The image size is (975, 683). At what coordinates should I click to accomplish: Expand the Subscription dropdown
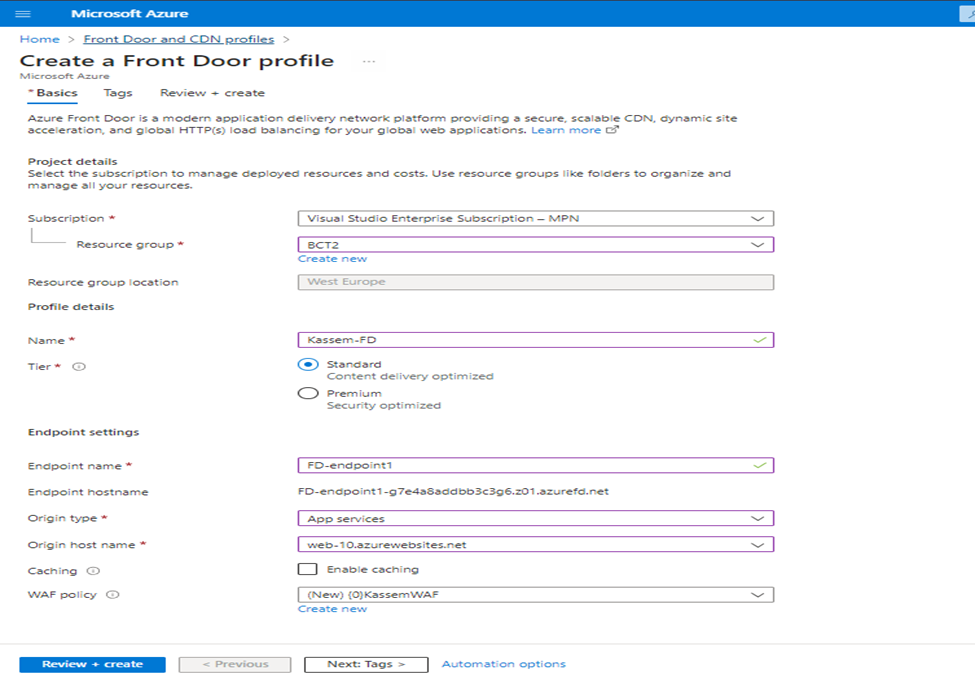pos(536,218)
